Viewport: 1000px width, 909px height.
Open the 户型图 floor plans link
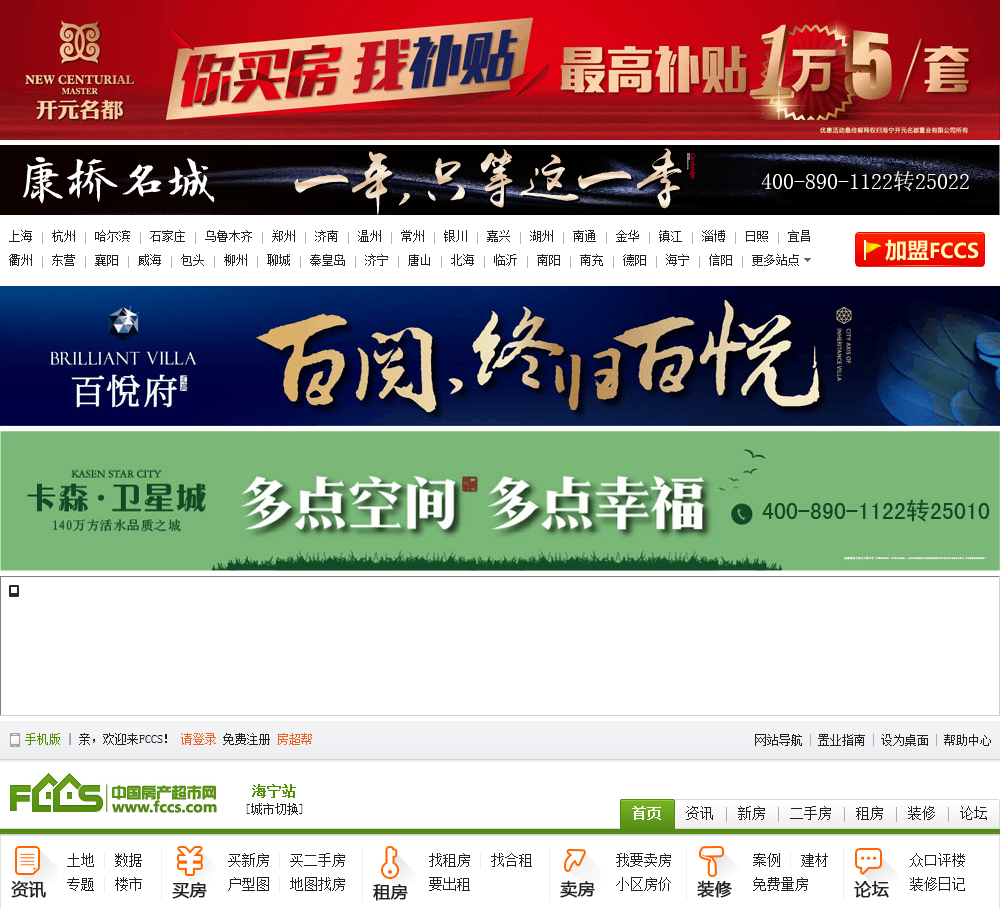click(249, 885)
